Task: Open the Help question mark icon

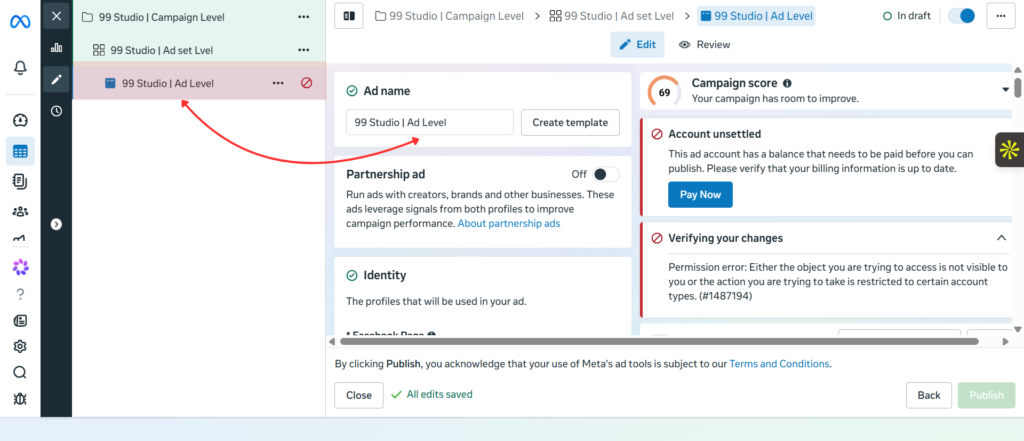Action: 20,294
